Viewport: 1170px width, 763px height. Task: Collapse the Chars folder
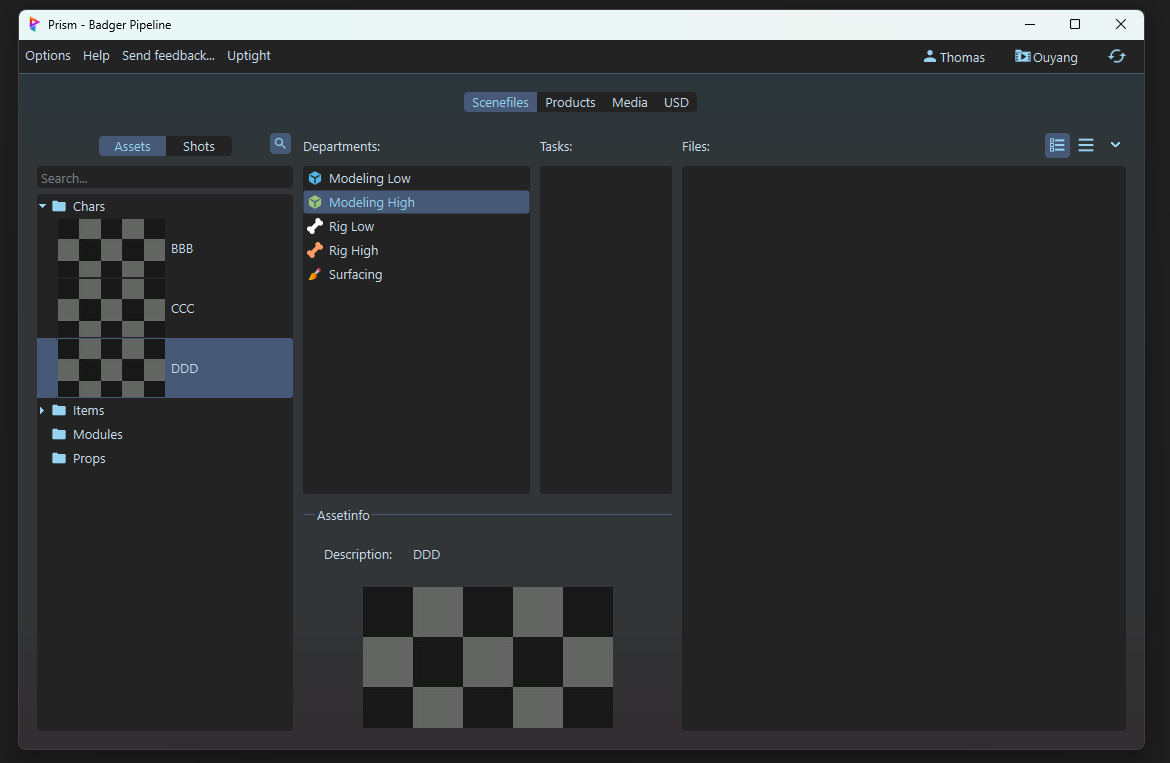click(43, 206)
